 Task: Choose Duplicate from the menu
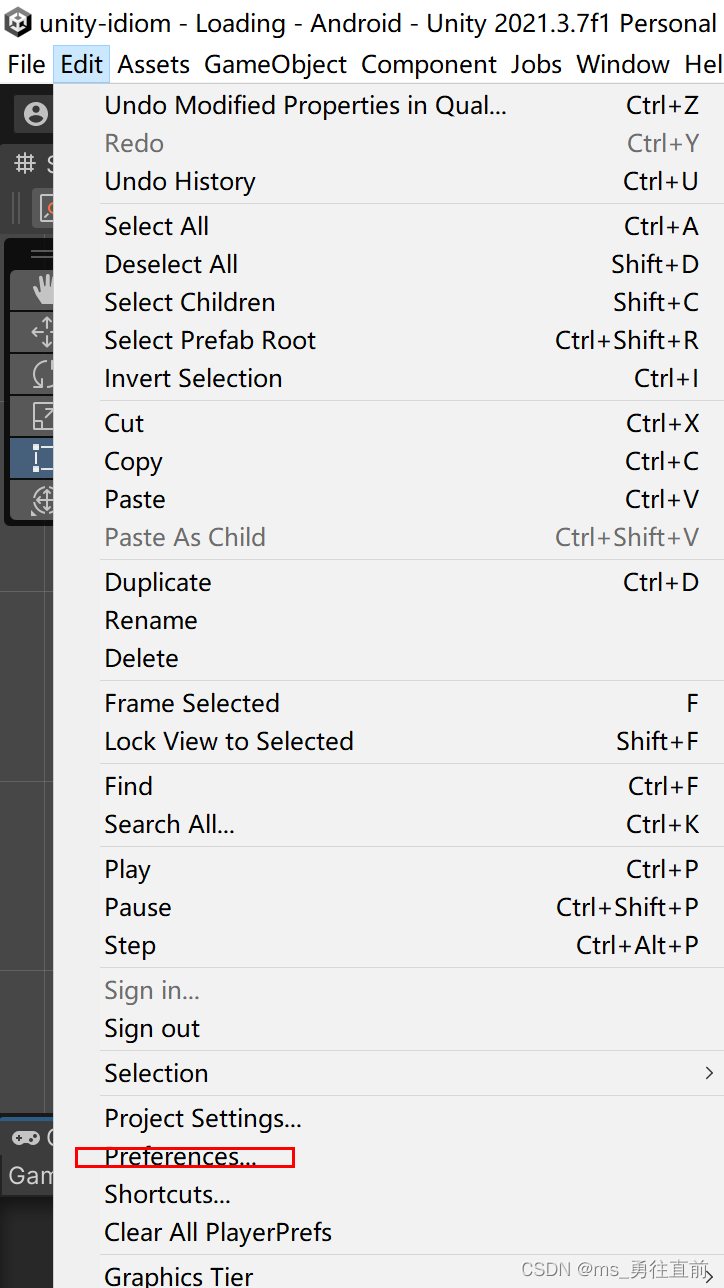[x=158, y=583]
